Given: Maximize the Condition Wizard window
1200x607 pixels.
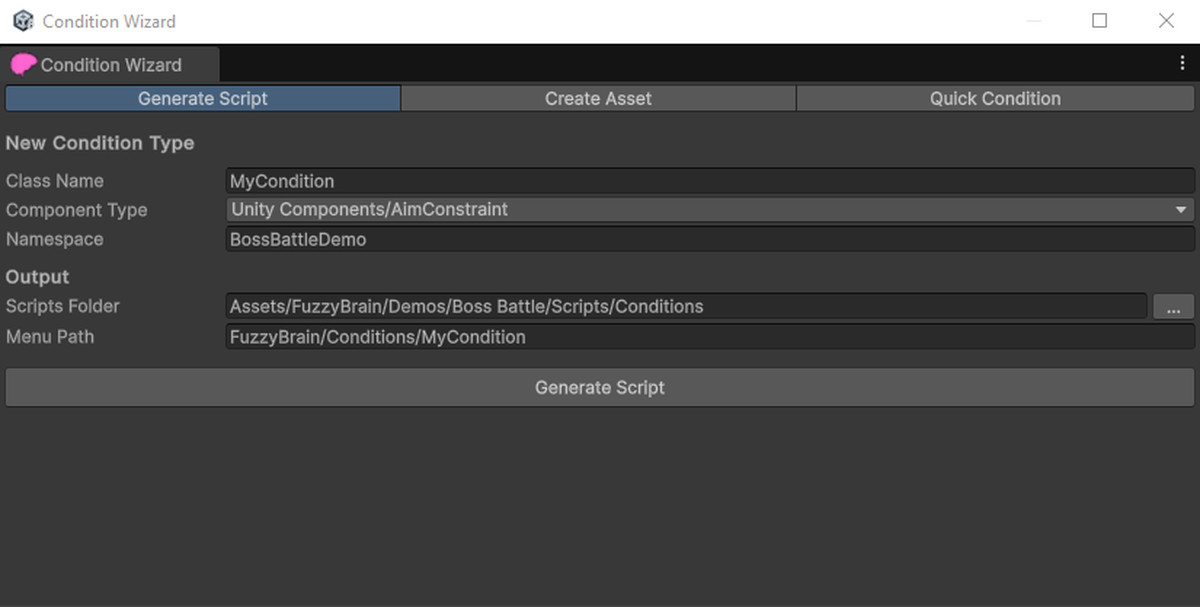Looking at the screenshot, I should (x=1100, y=21).
